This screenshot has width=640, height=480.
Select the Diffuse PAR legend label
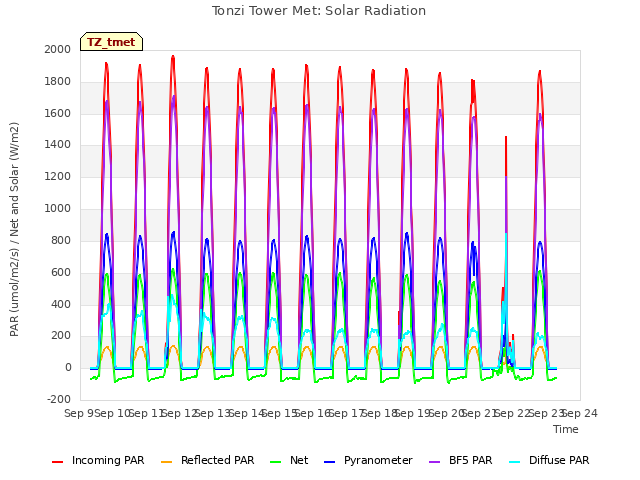(559, 460)
